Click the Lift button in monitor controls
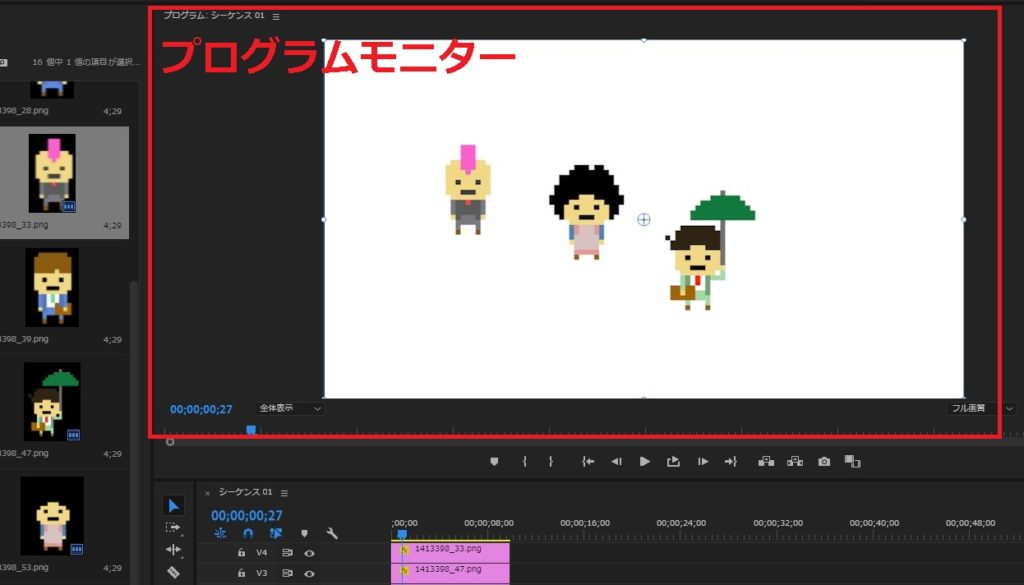Viewport: 1024px width, 585px height. click(767, 462)
